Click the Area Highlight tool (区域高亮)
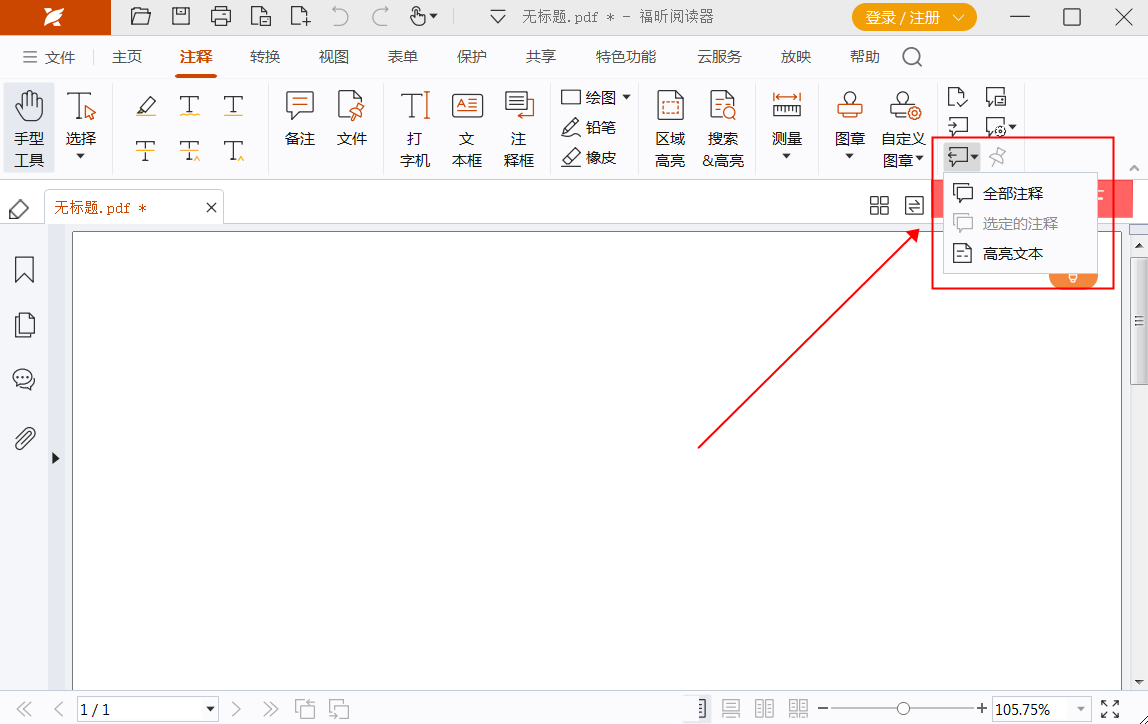 [x=670, y=127]
